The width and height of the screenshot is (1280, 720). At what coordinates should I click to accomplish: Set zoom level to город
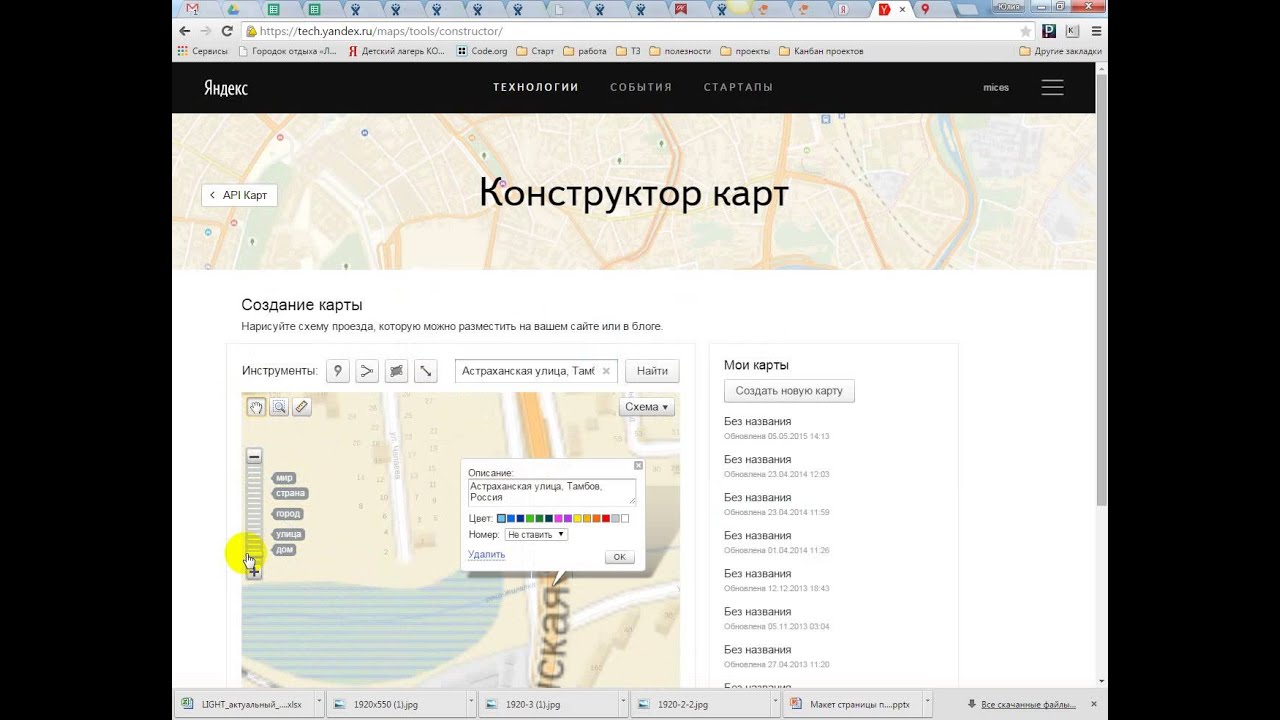pyautogui.click(x=288, y=514)
